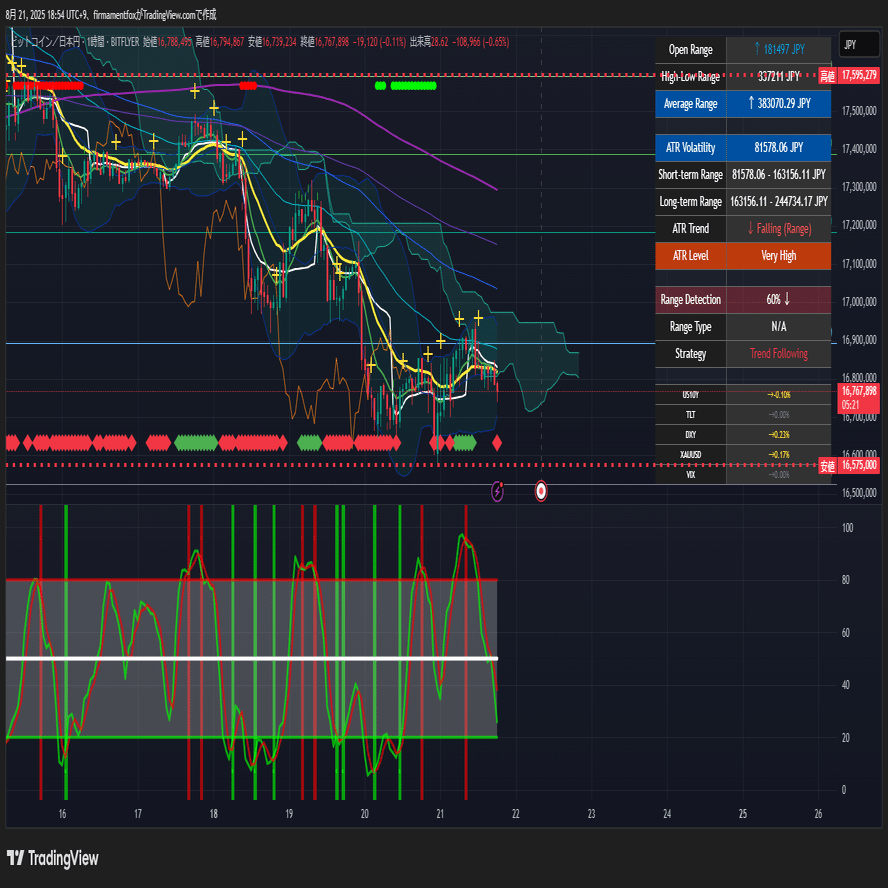Image resolution: width=888 pixels, height=888 pixels.
Task: Click date 26 on the time axis
Action: [x=818, y=814]
